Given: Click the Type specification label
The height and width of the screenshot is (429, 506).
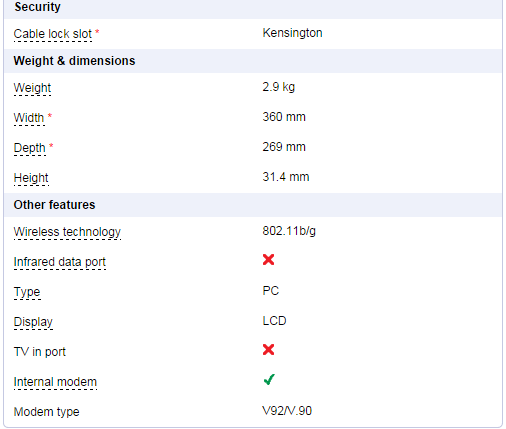Looking at the screenshot, I should point(27,292).
